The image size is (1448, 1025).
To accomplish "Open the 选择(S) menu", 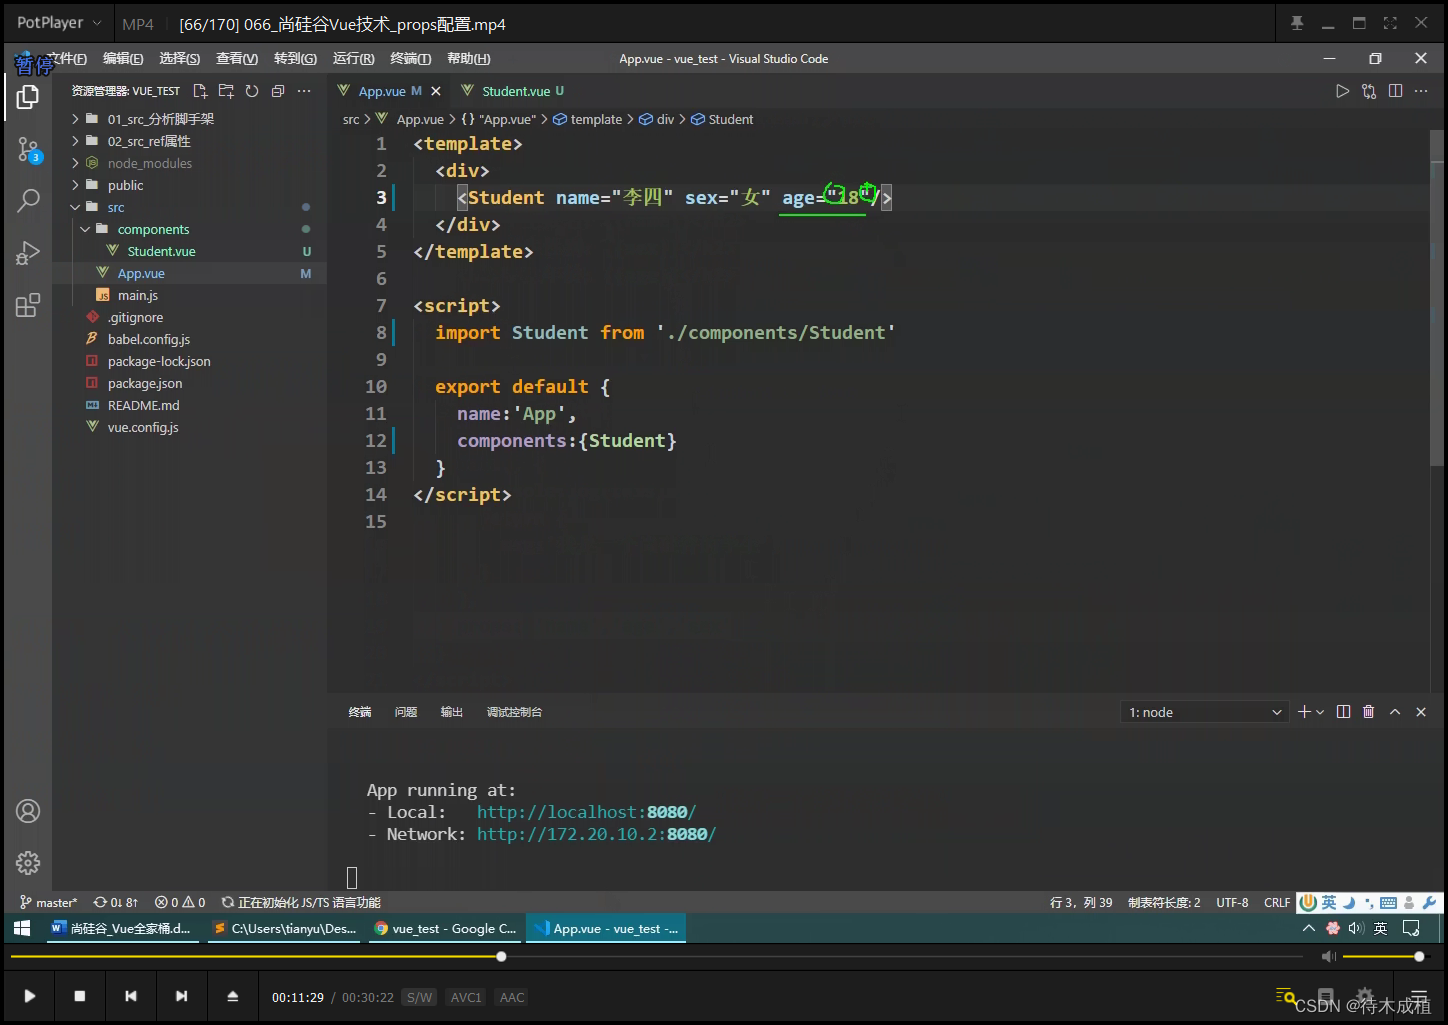I will [x=179, y=59].
